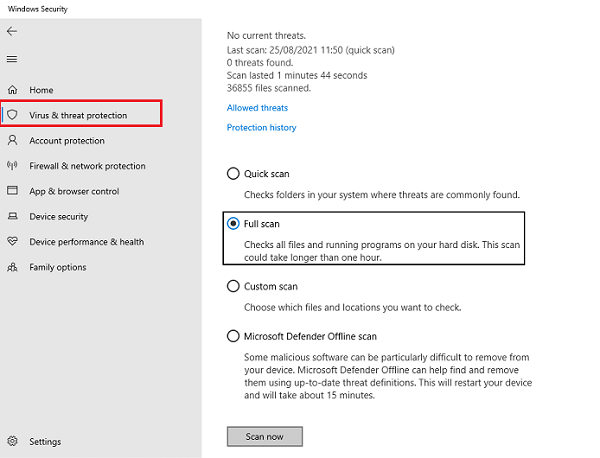
Task: Open the Protection history link
Action: 261,127
